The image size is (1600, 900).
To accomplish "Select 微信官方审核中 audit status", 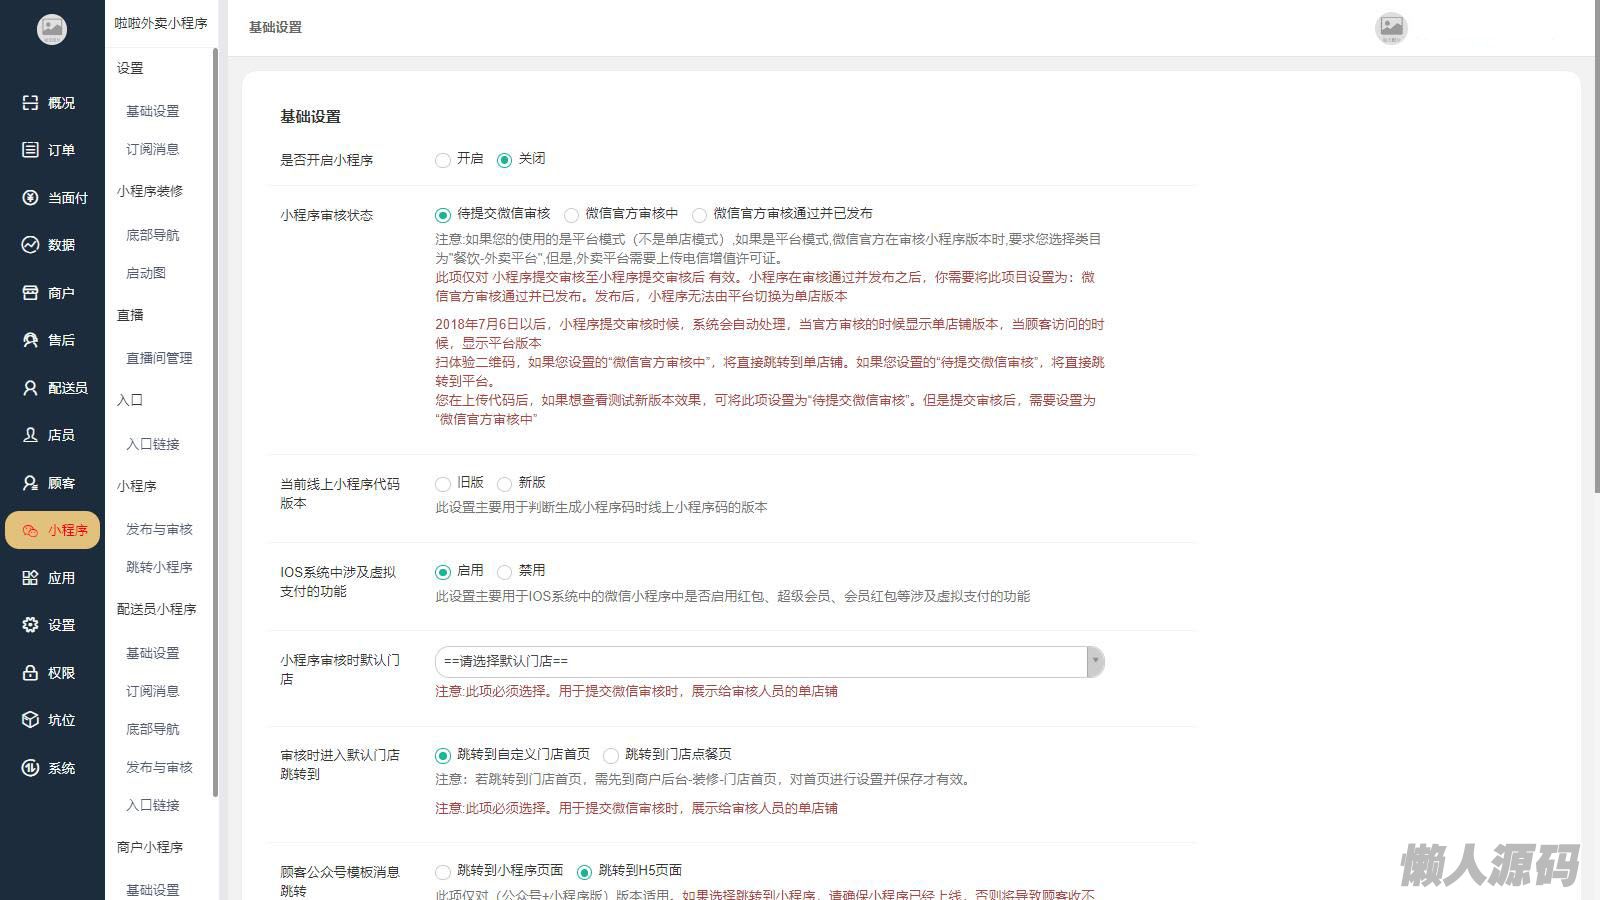I will [571, 215].
